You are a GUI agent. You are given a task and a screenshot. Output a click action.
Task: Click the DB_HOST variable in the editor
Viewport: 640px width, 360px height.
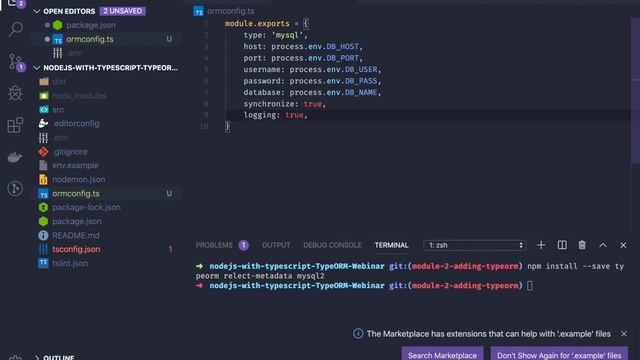point(342,47)
